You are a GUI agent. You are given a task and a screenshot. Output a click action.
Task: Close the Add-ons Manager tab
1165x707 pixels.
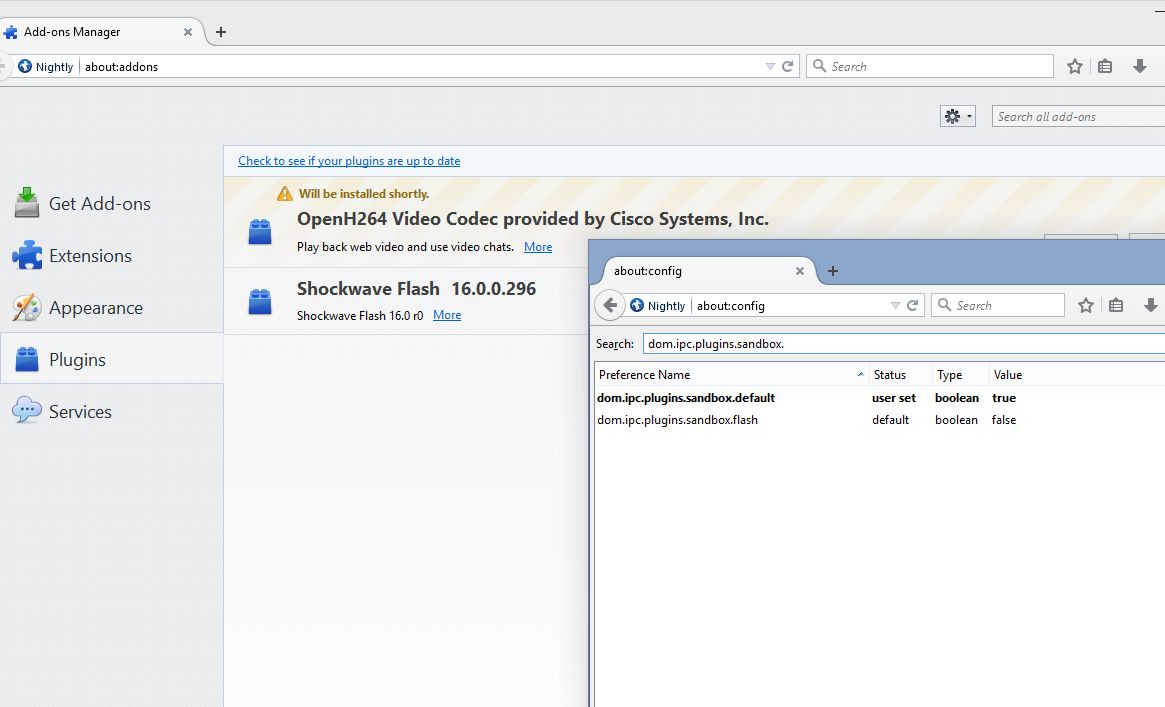point(187,32)
